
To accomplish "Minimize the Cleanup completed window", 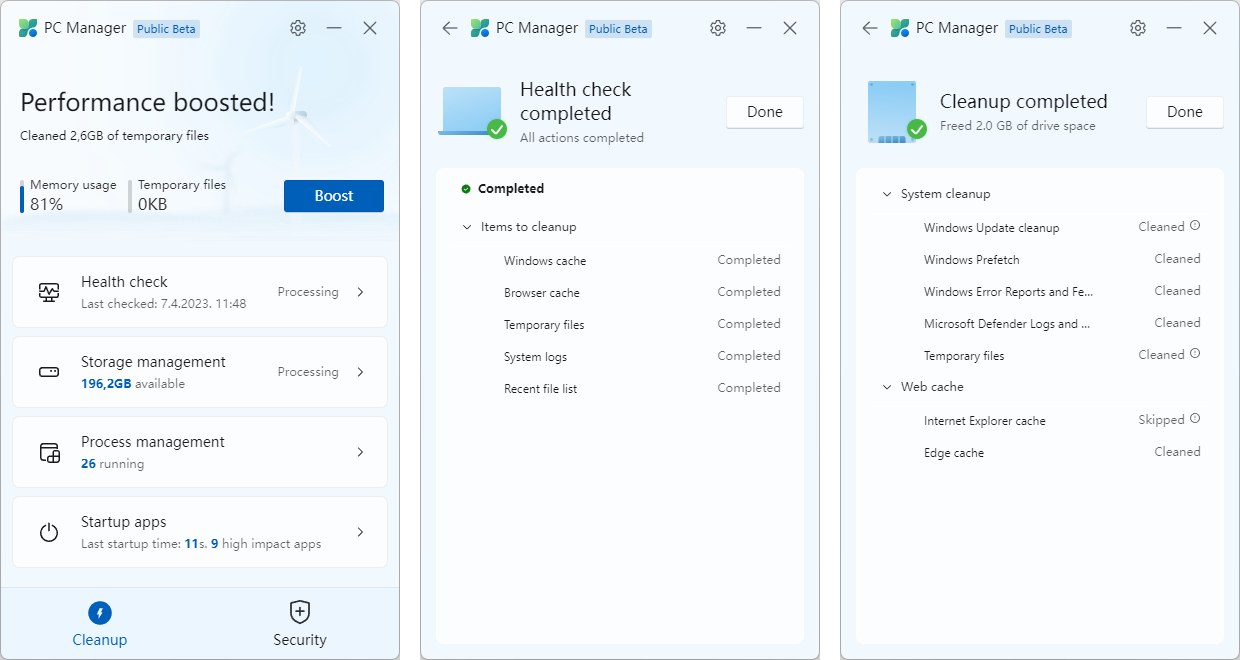I will 1174,28.
